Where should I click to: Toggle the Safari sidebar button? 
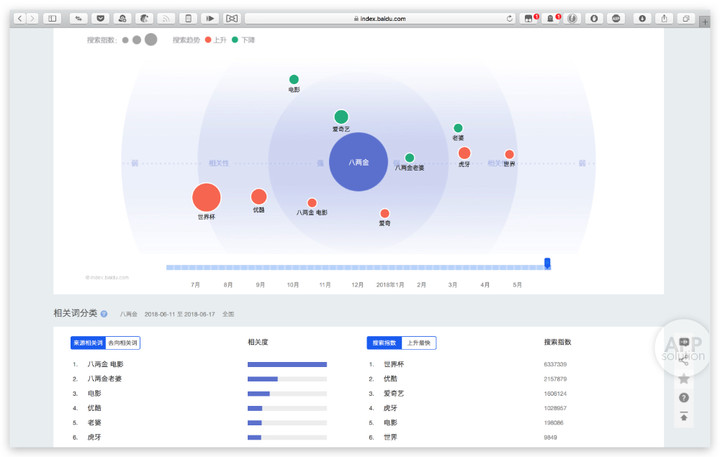click(x=52, y=18)
